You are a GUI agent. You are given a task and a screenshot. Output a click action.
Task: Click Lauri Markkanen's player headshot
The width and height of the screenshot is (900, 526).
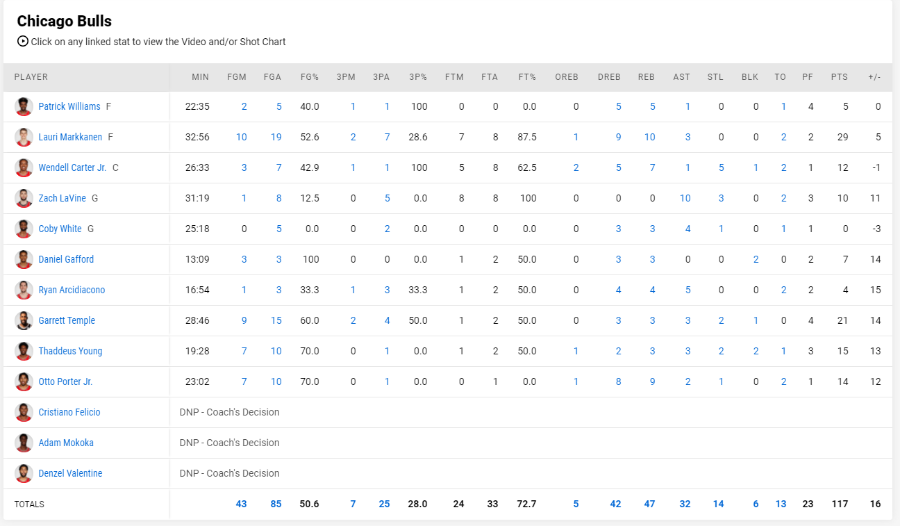pos(24,137)
